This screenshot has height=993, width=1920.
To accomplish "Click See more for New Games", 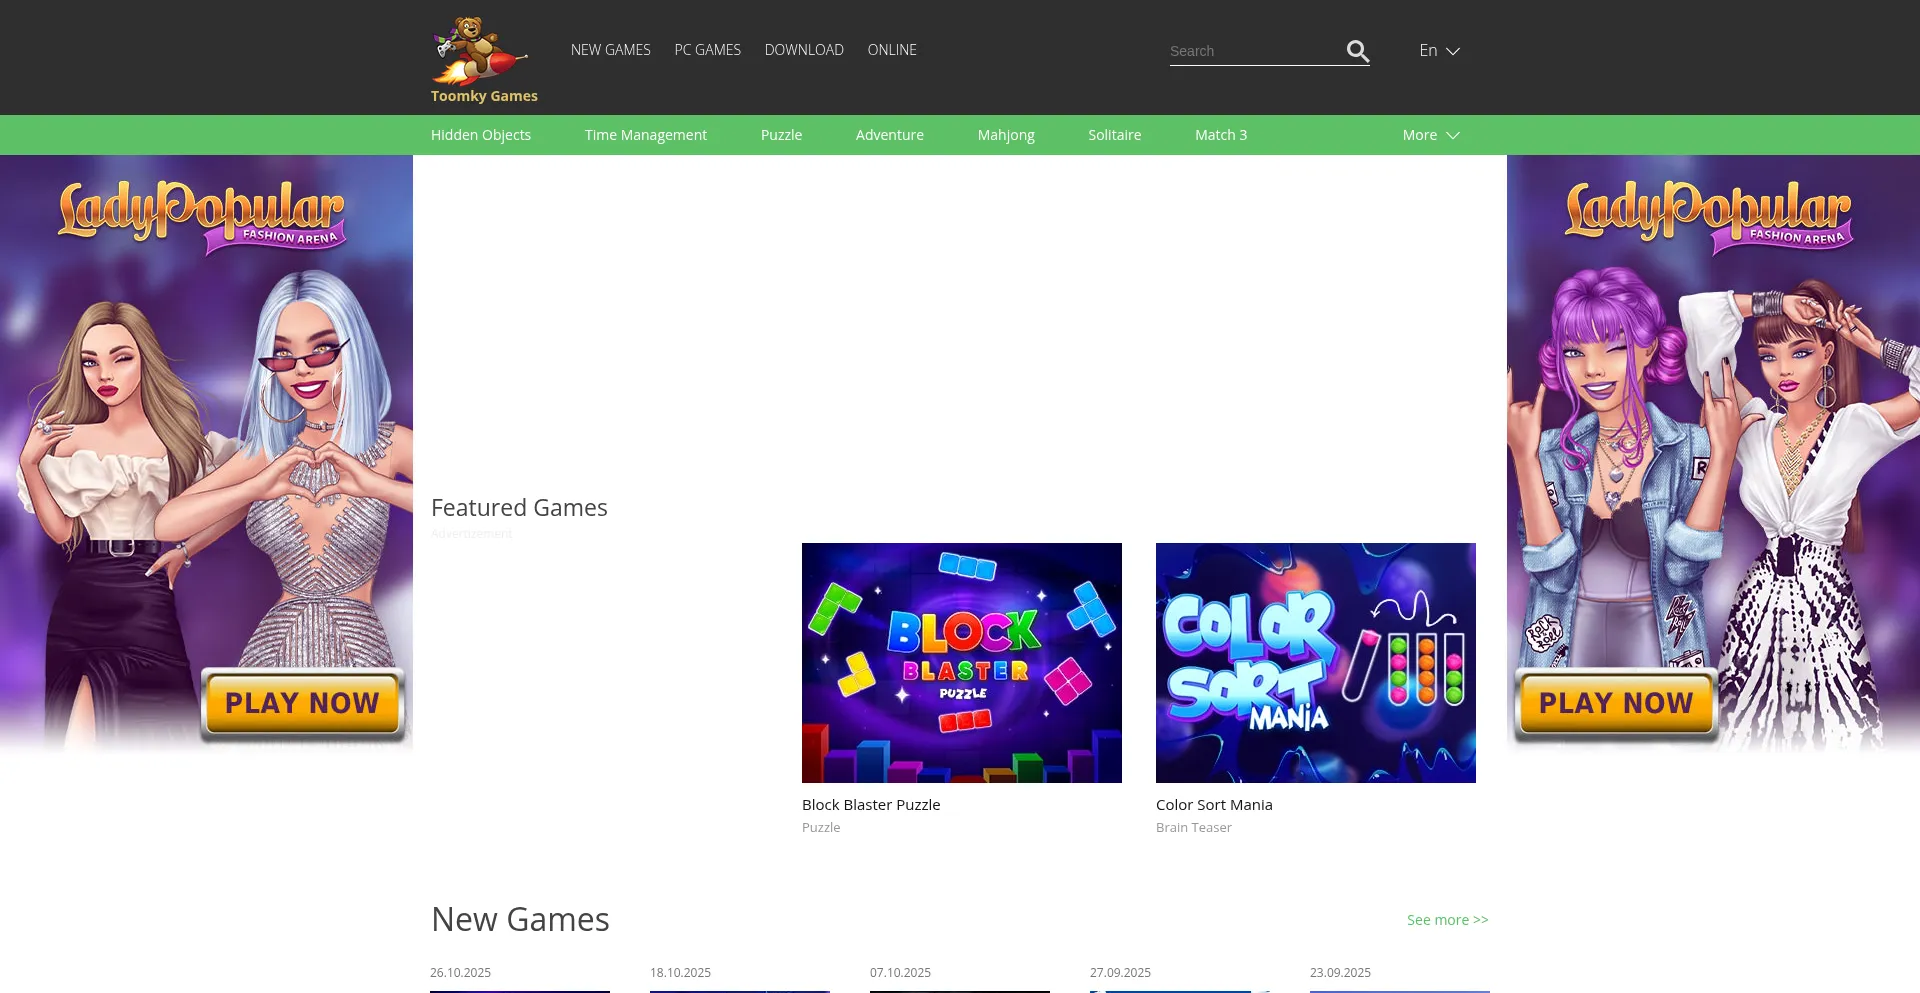I will (x=1447, y=920).
